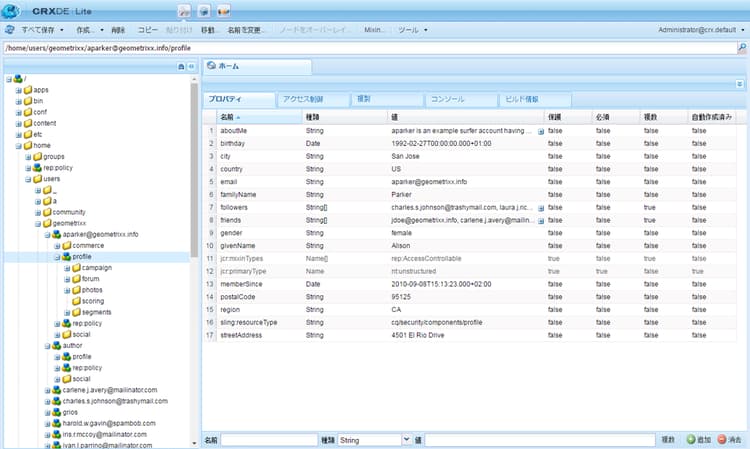
Task: Open the すべて保存 dropdown arrow
Action: click(62, 30)
